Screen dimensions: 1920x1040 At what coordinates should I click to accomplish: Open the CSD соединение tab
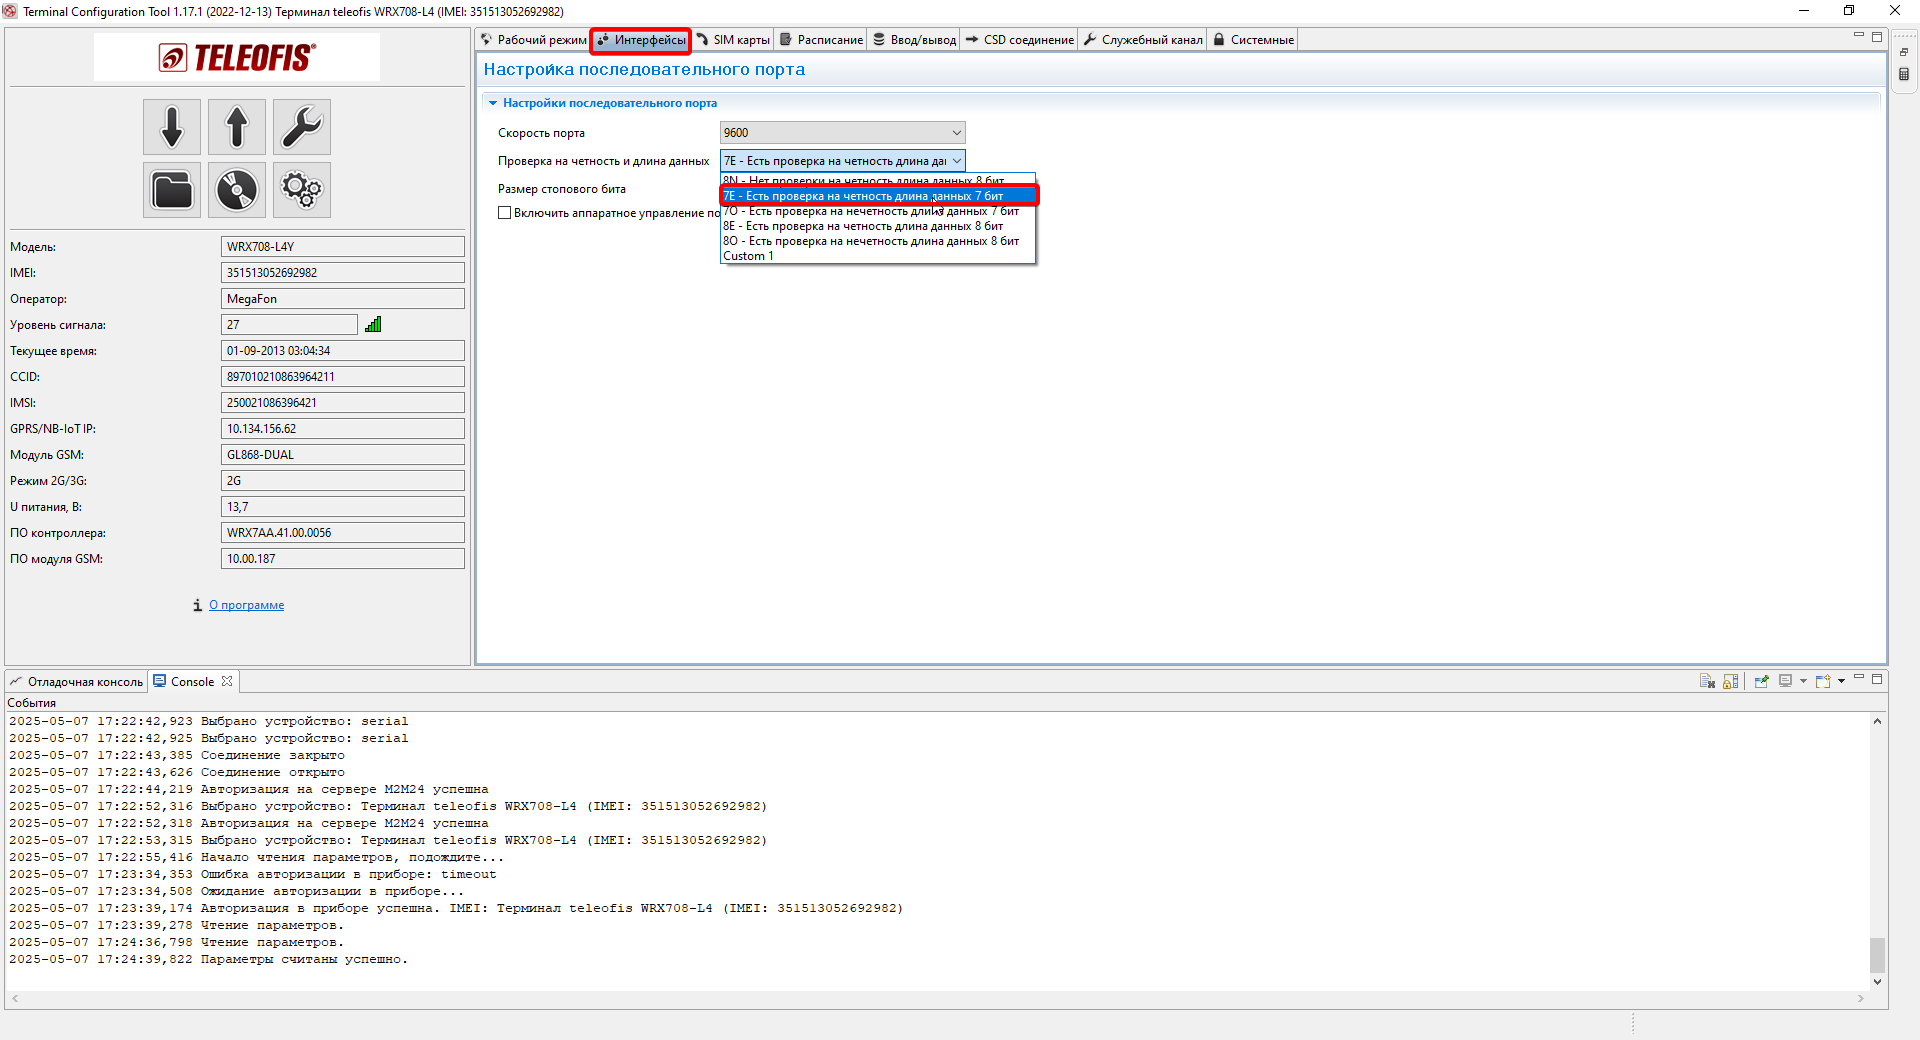1020,40
